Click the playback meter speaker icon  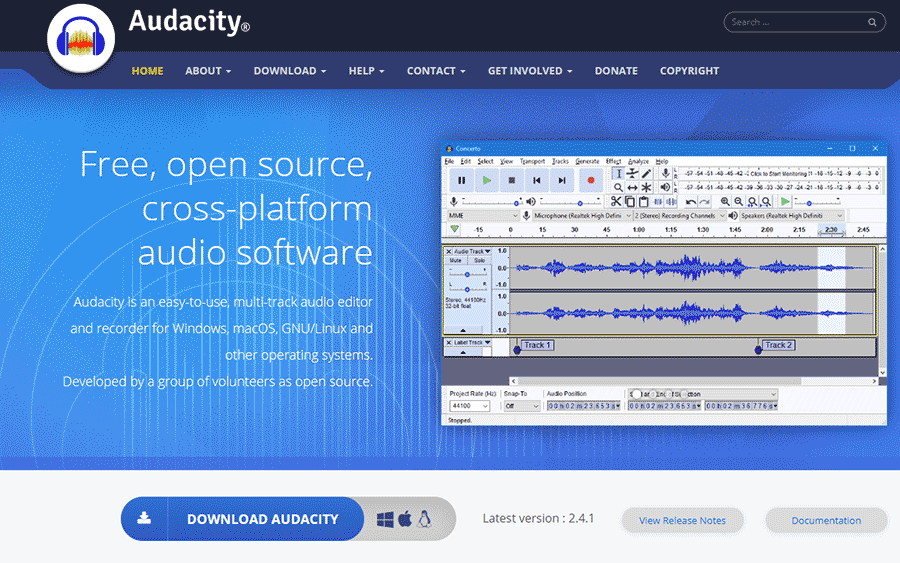tap(665, 187)
